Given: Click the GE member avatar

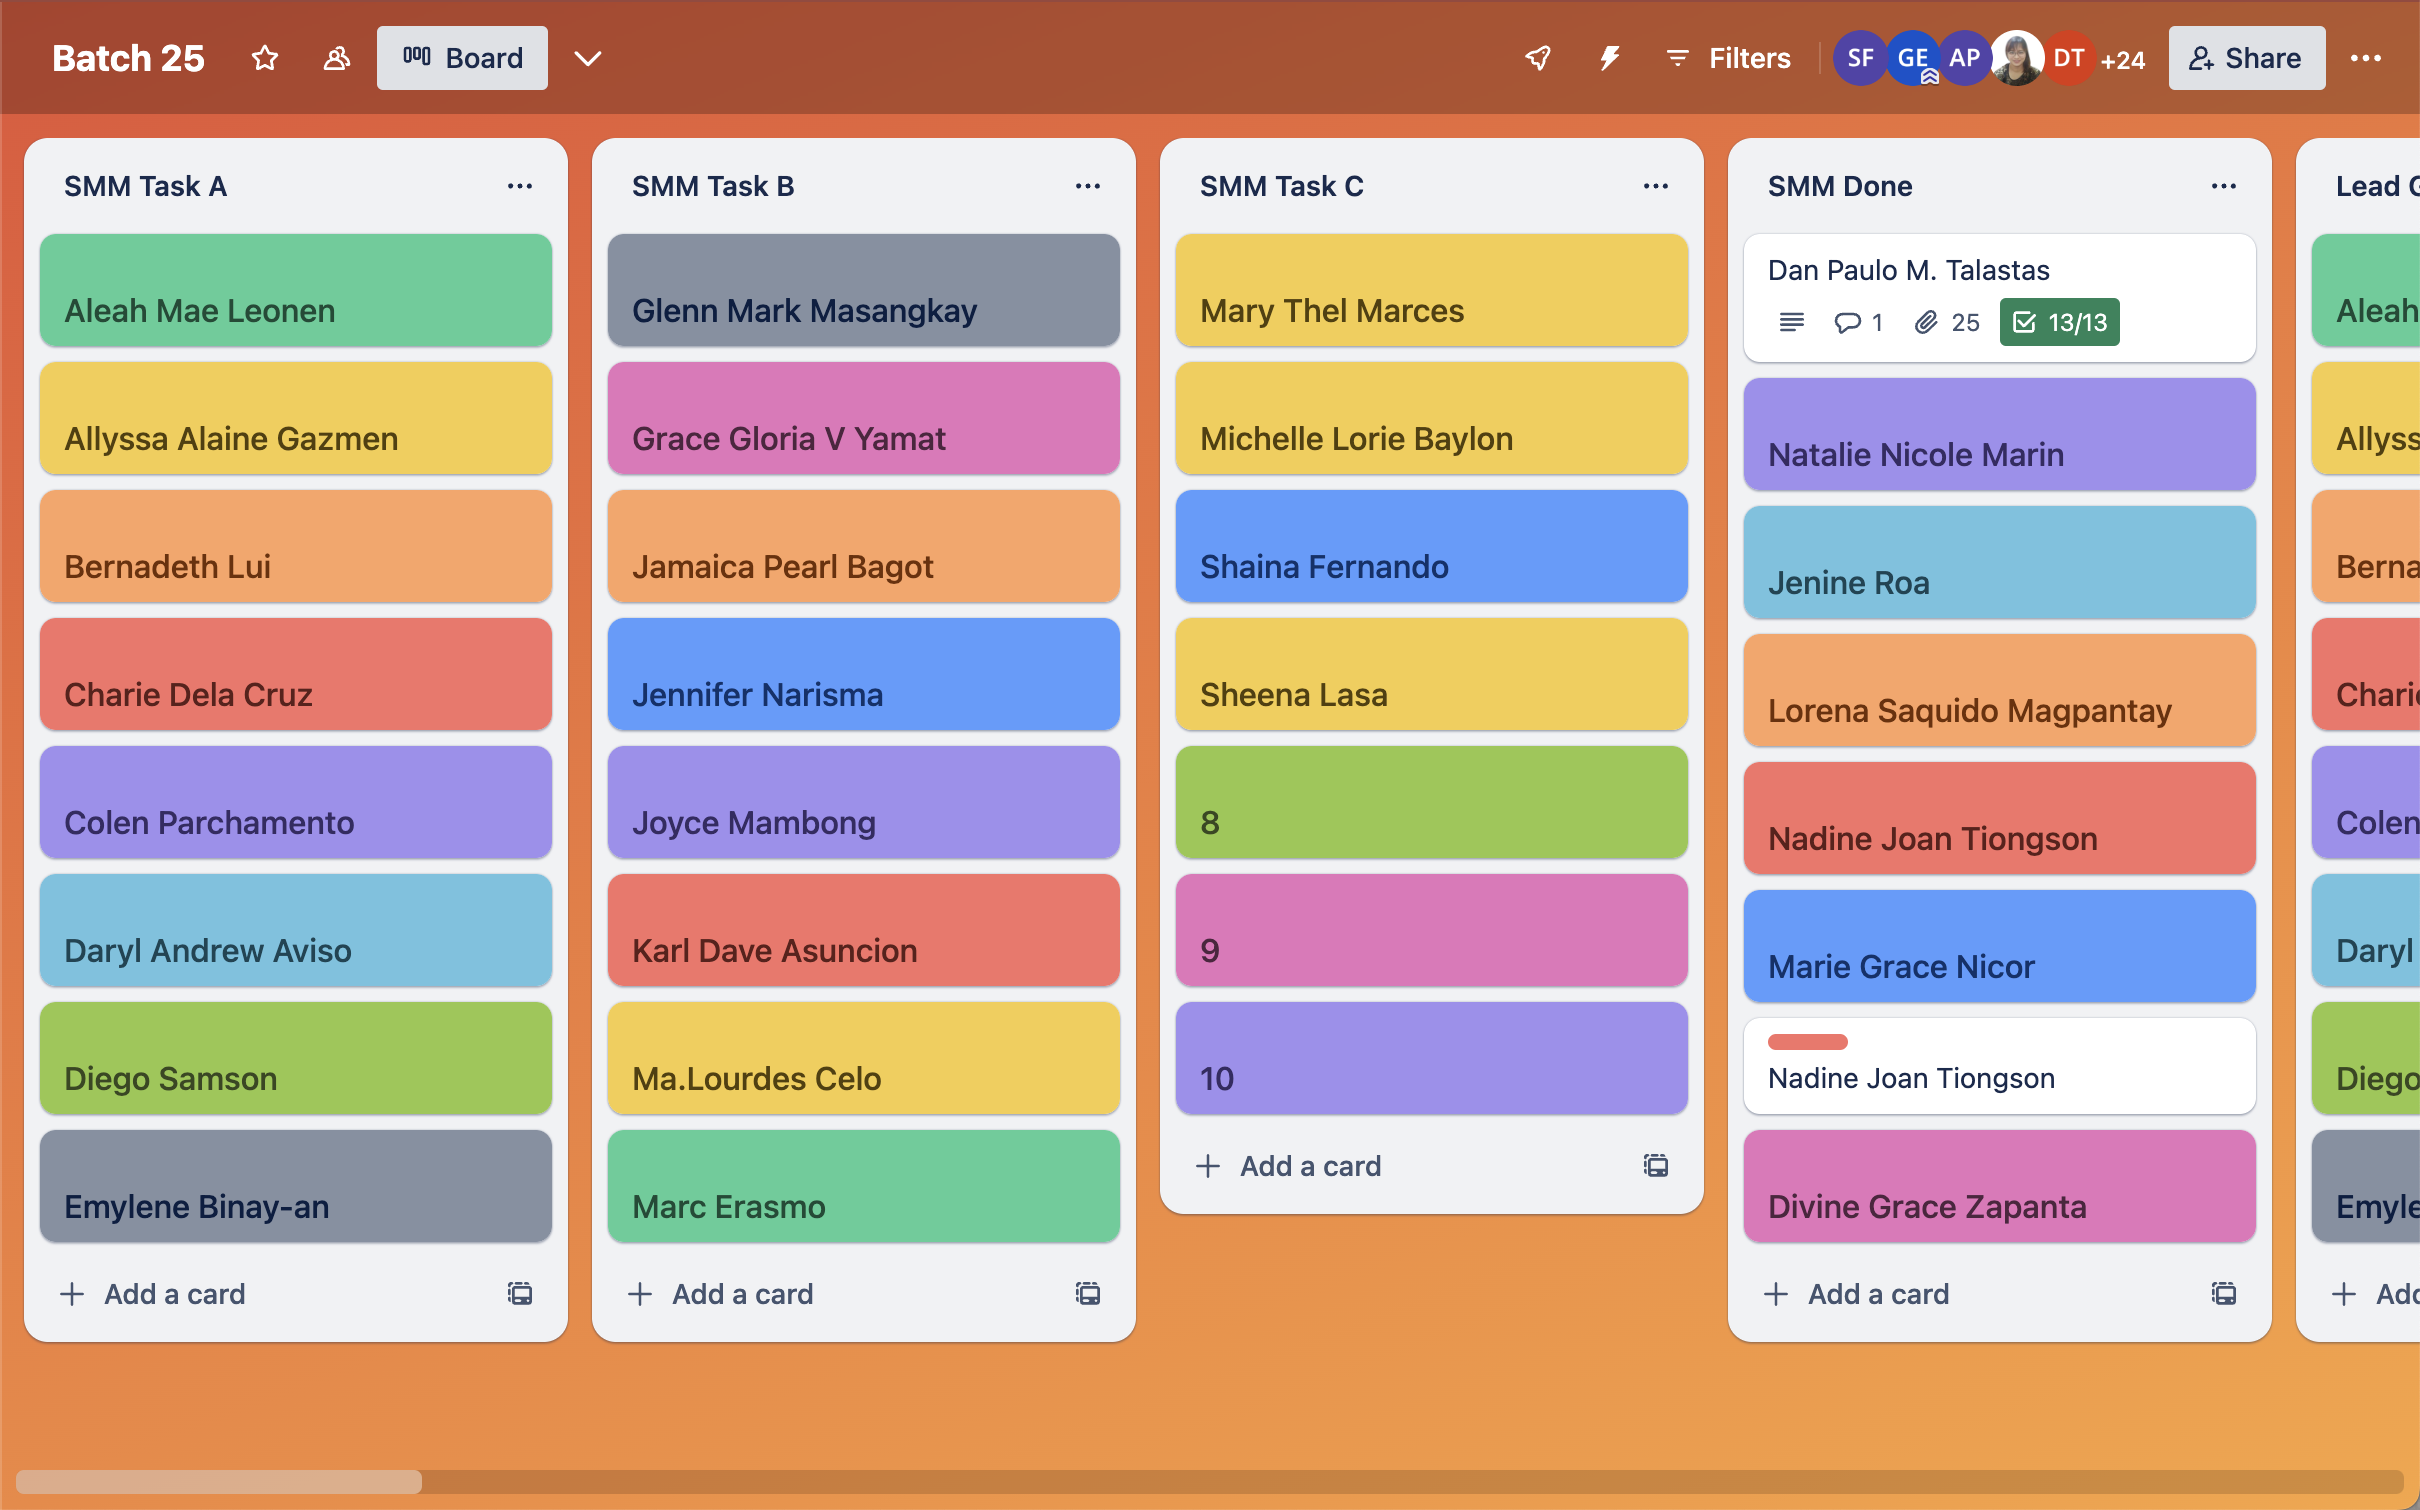Looking at the screenshot, I should point(1912,58).
